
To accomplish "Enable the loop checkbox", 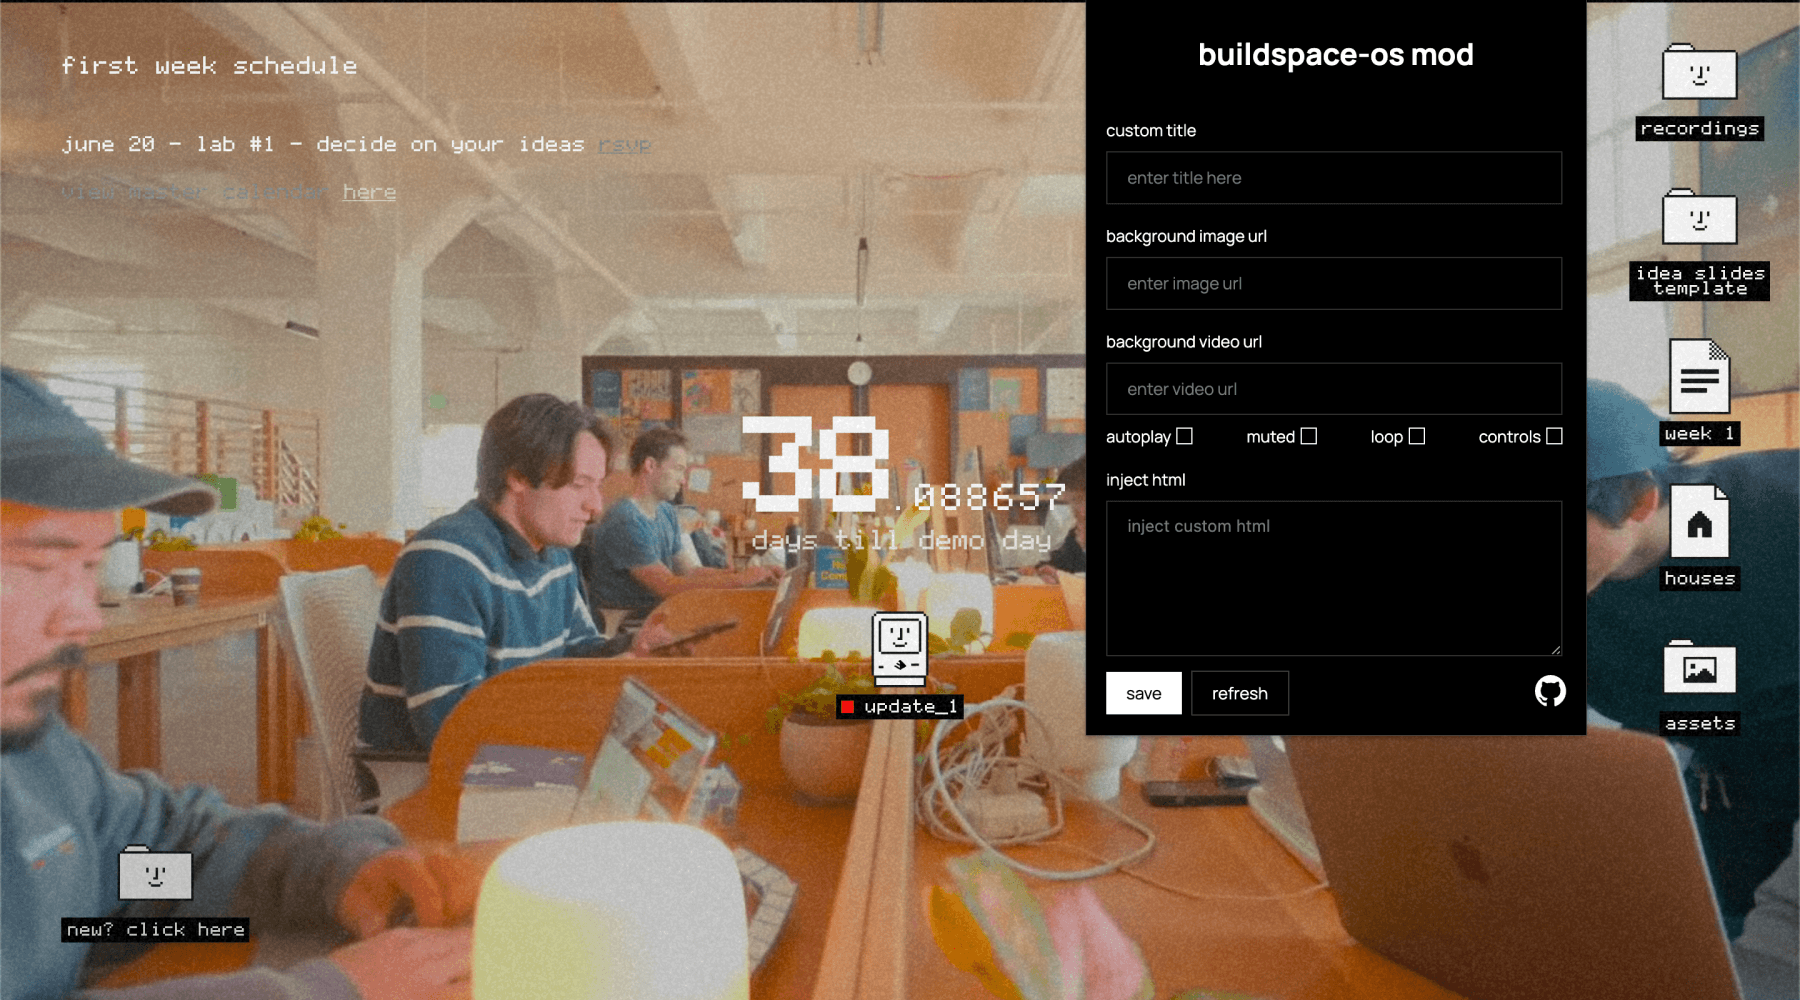I will 1419,435.
